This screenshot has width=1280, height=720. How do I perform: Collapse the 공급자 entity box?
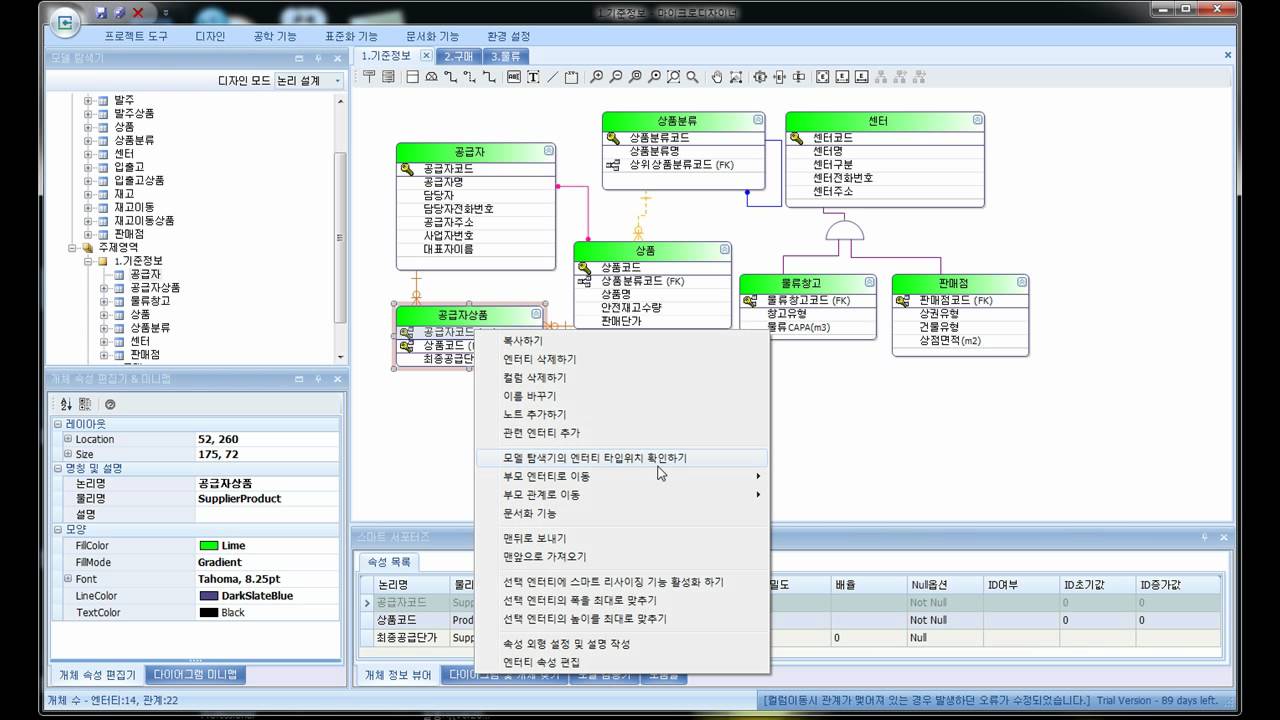[x=548, y=151]
